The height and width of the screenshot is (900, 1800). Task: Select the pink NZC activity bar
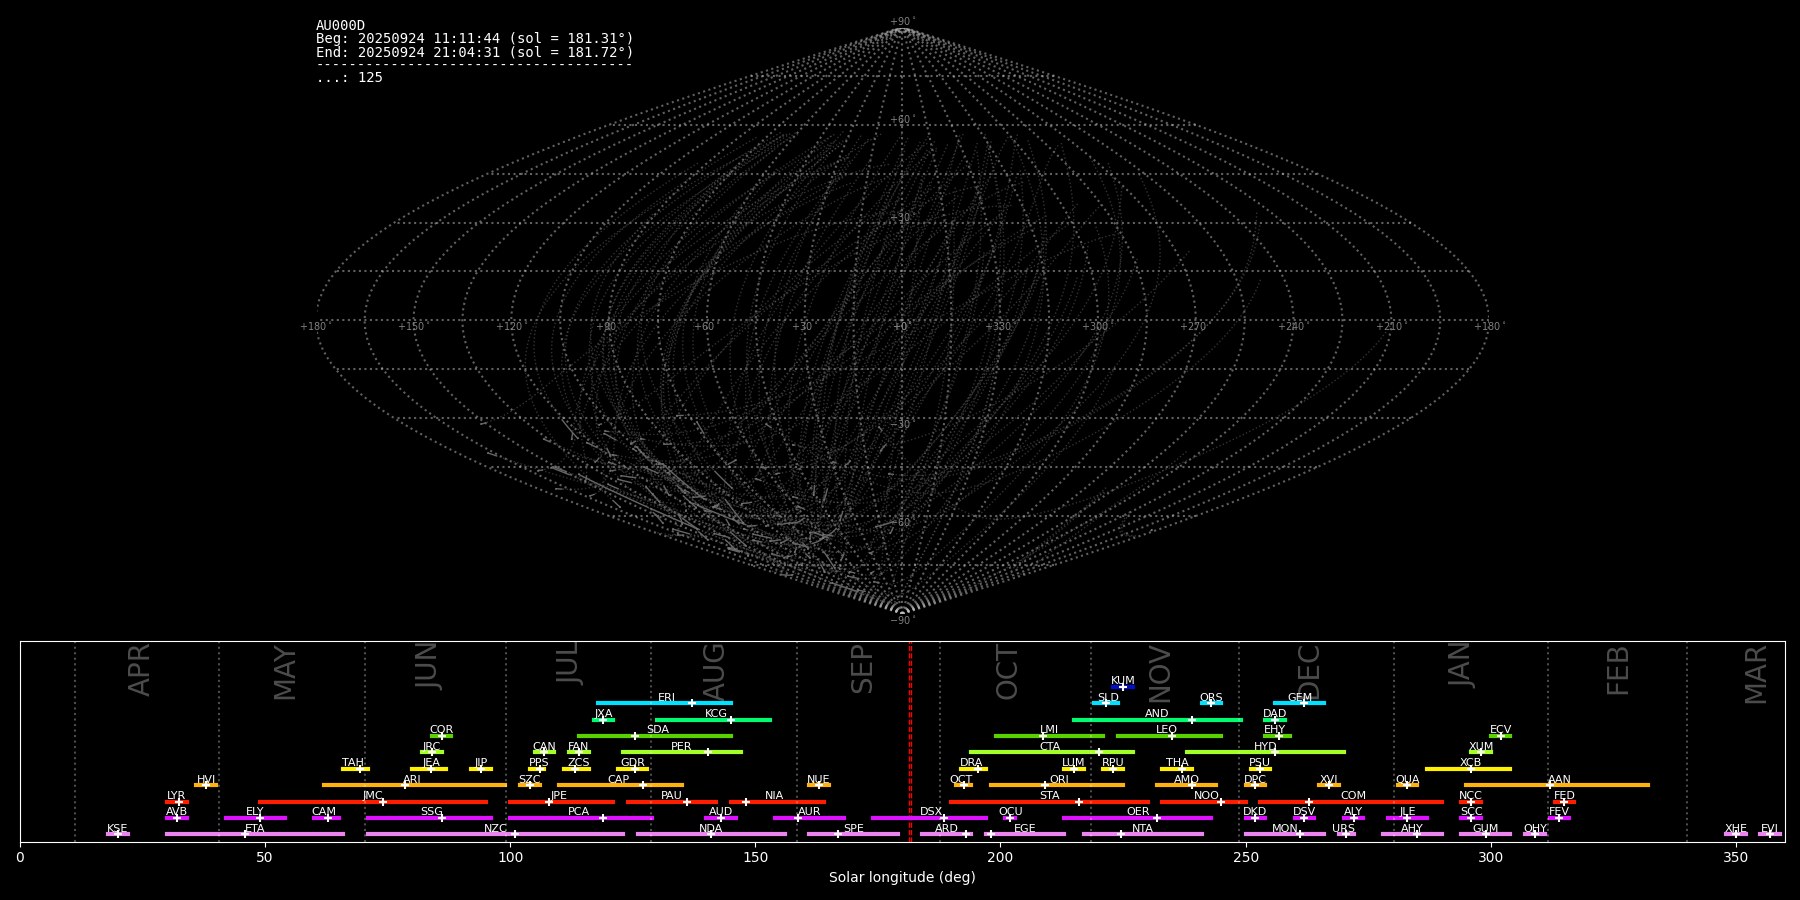495,834
